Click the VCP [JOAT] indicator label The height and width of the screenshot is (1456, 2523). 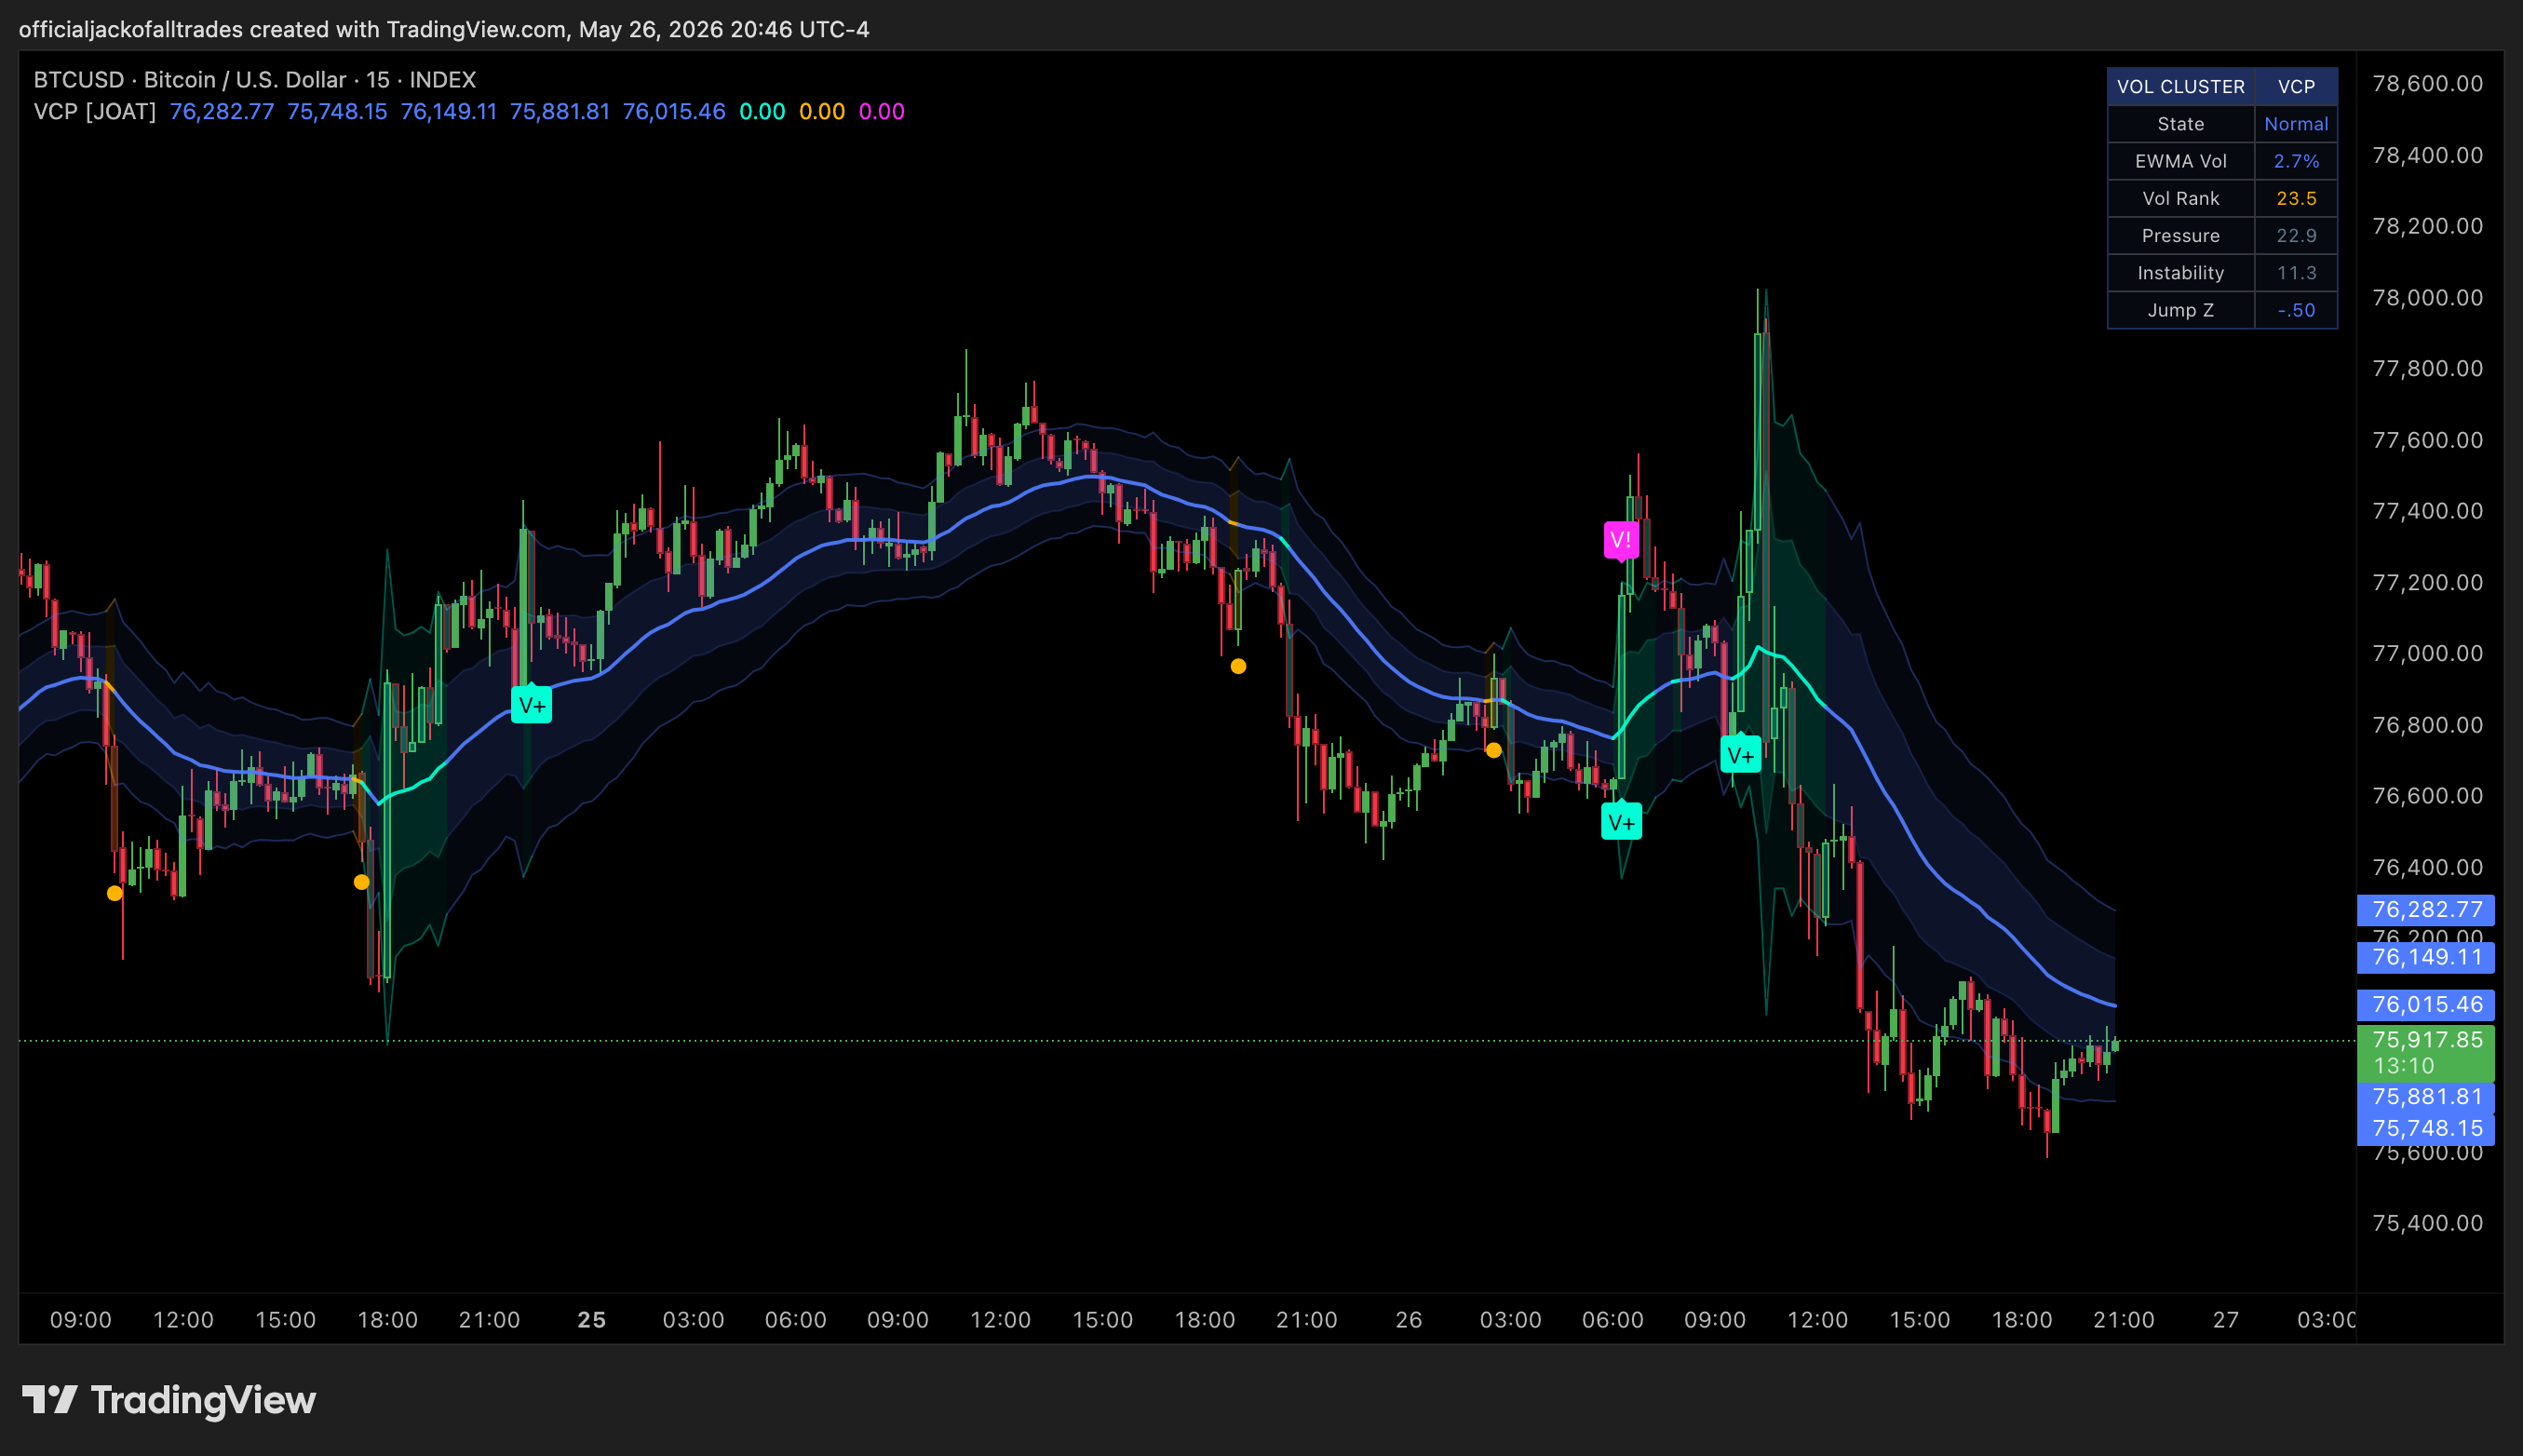click(95, 111)
